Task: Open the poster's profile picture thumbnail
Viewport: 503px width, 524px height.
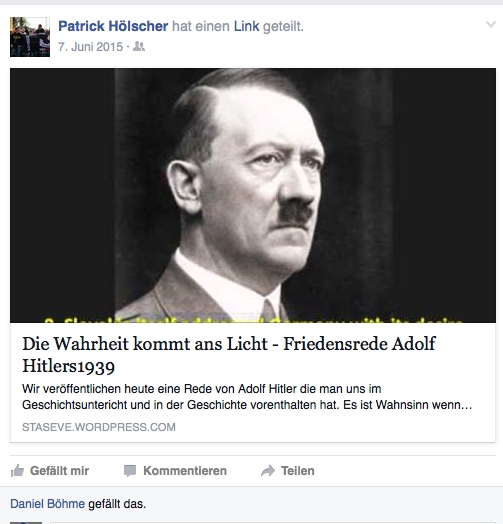Action: tap(30, 37)
